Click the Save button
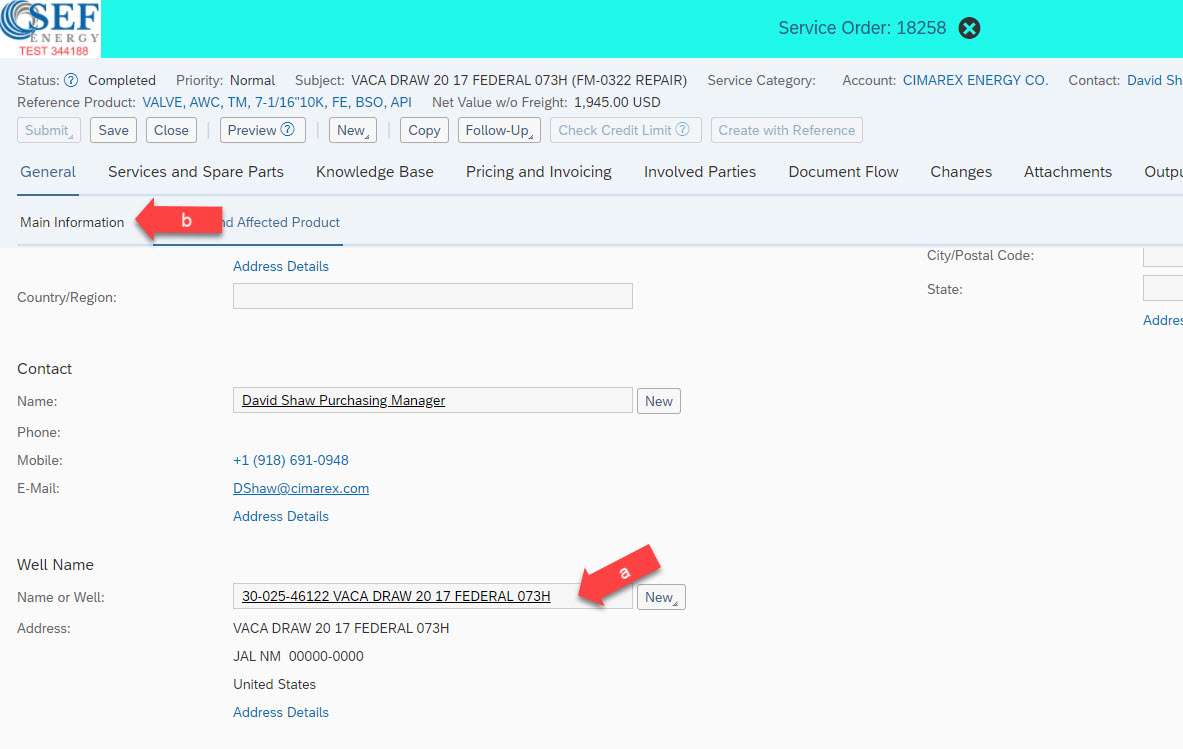This screenshot has height=749, width=1183. pyautogui.click(x=113, y=130)
